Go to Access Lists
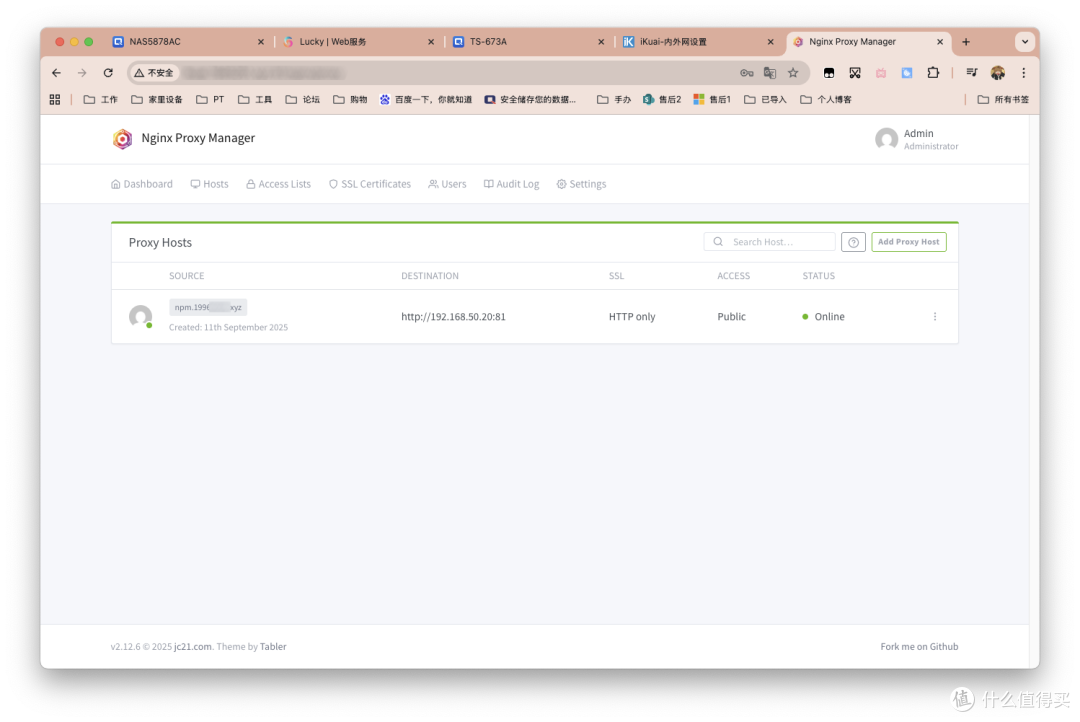1080x722 pixels. pyautogui.click(x=278, y=185)
